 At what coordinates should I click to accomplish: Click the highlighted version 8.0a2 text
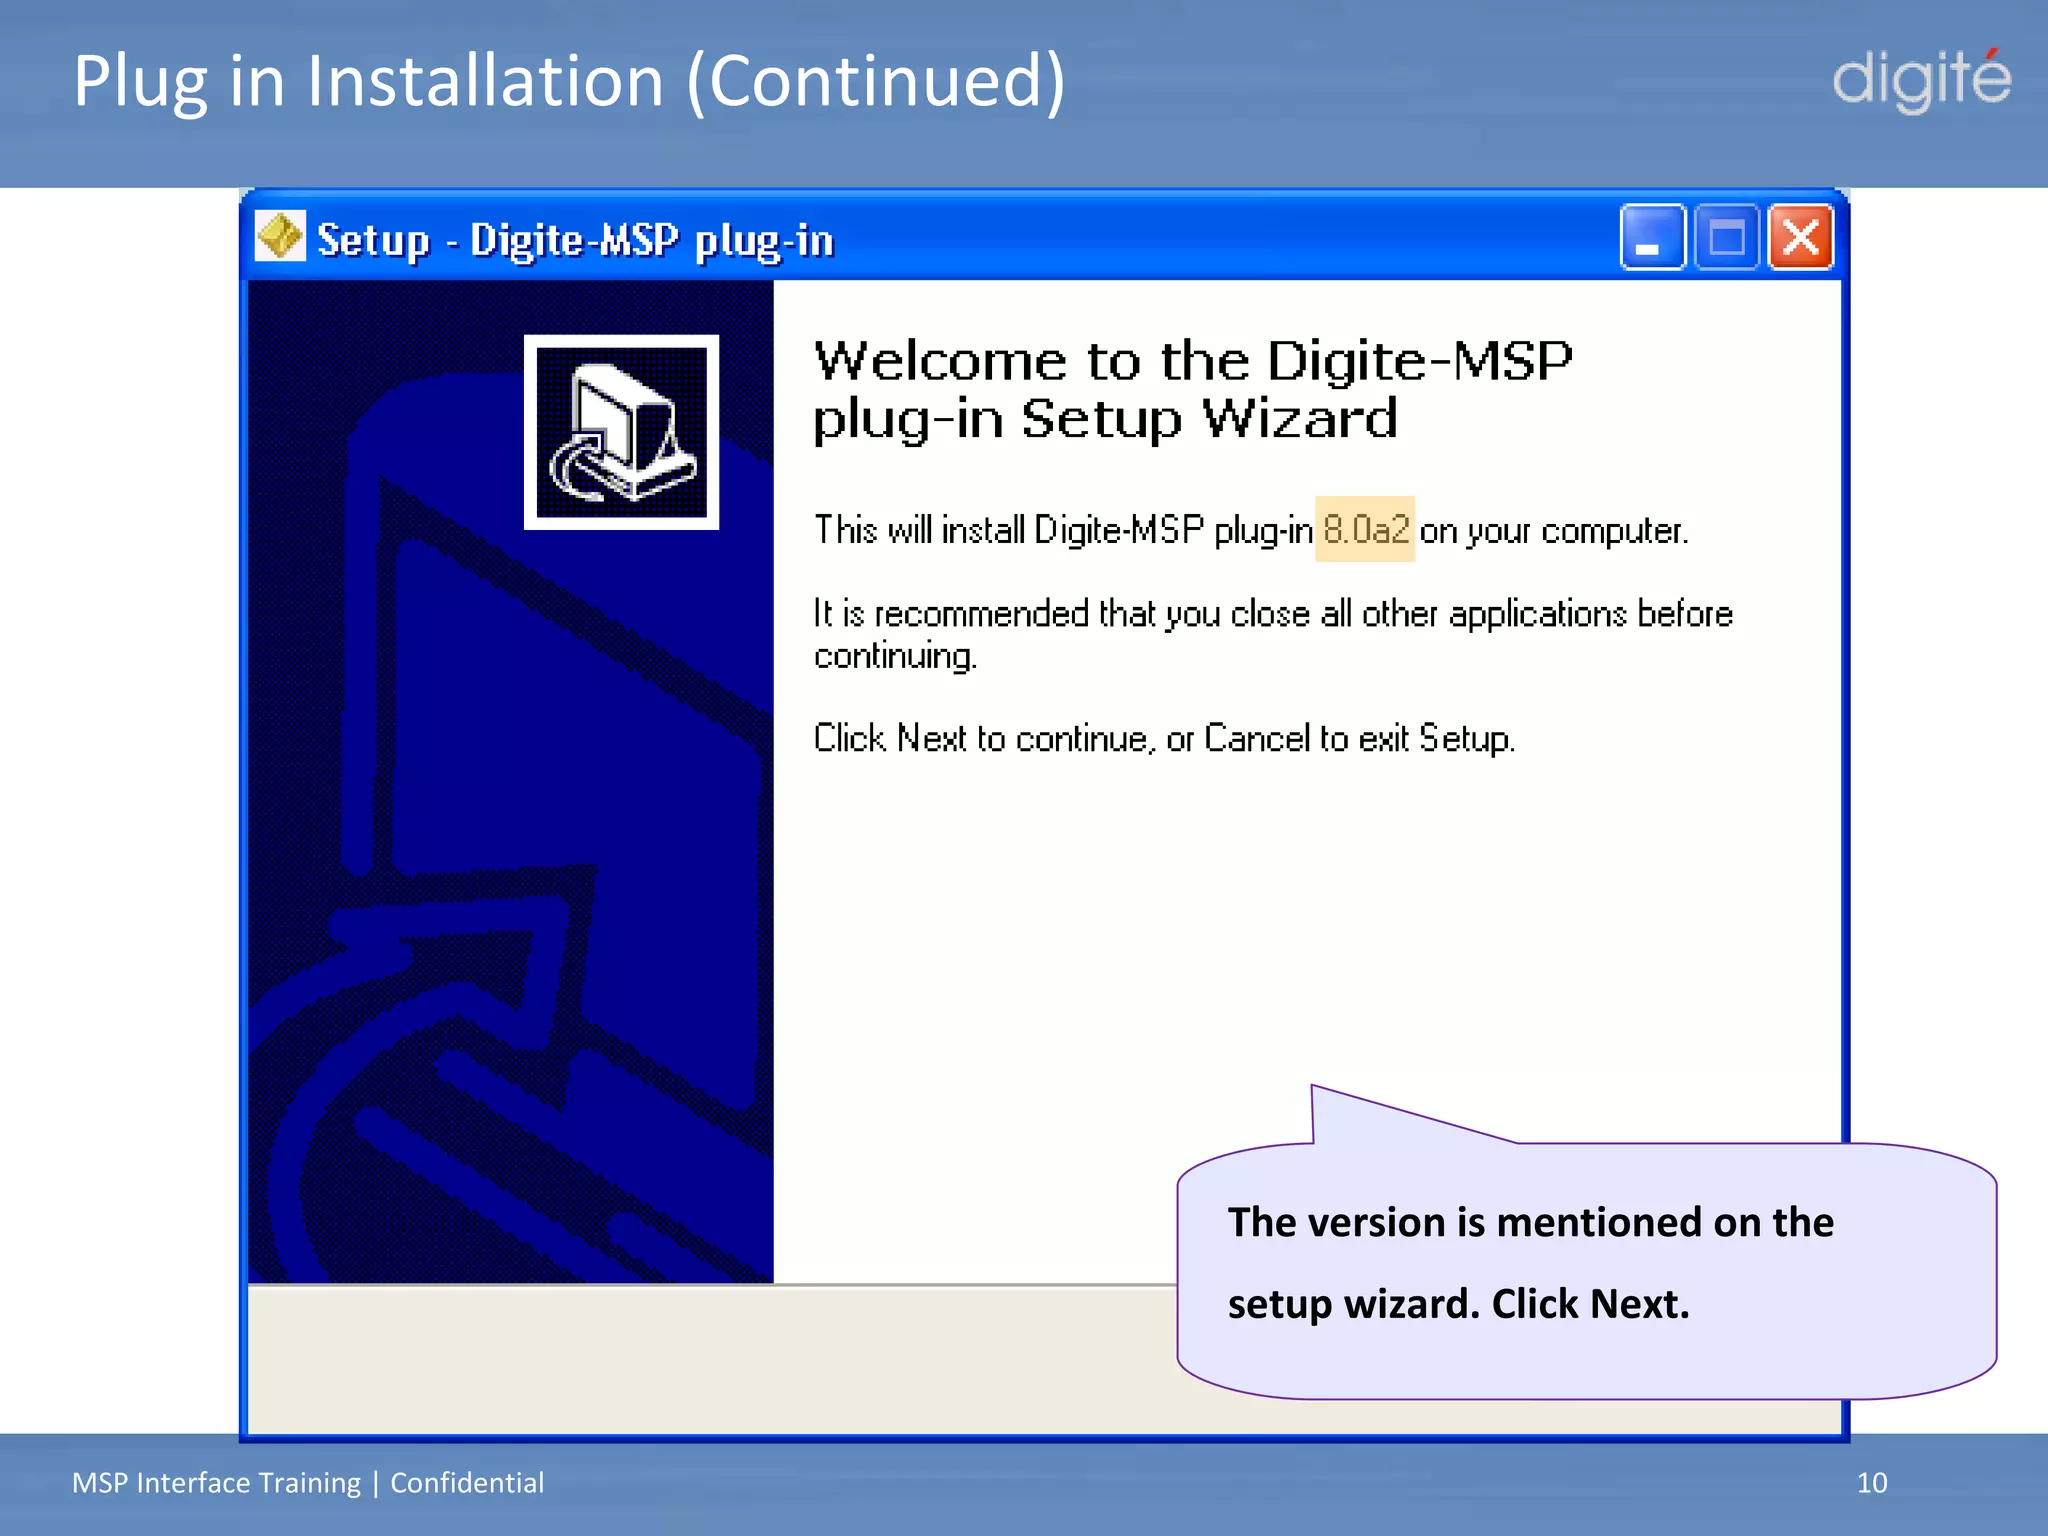tap(1365, 529)
